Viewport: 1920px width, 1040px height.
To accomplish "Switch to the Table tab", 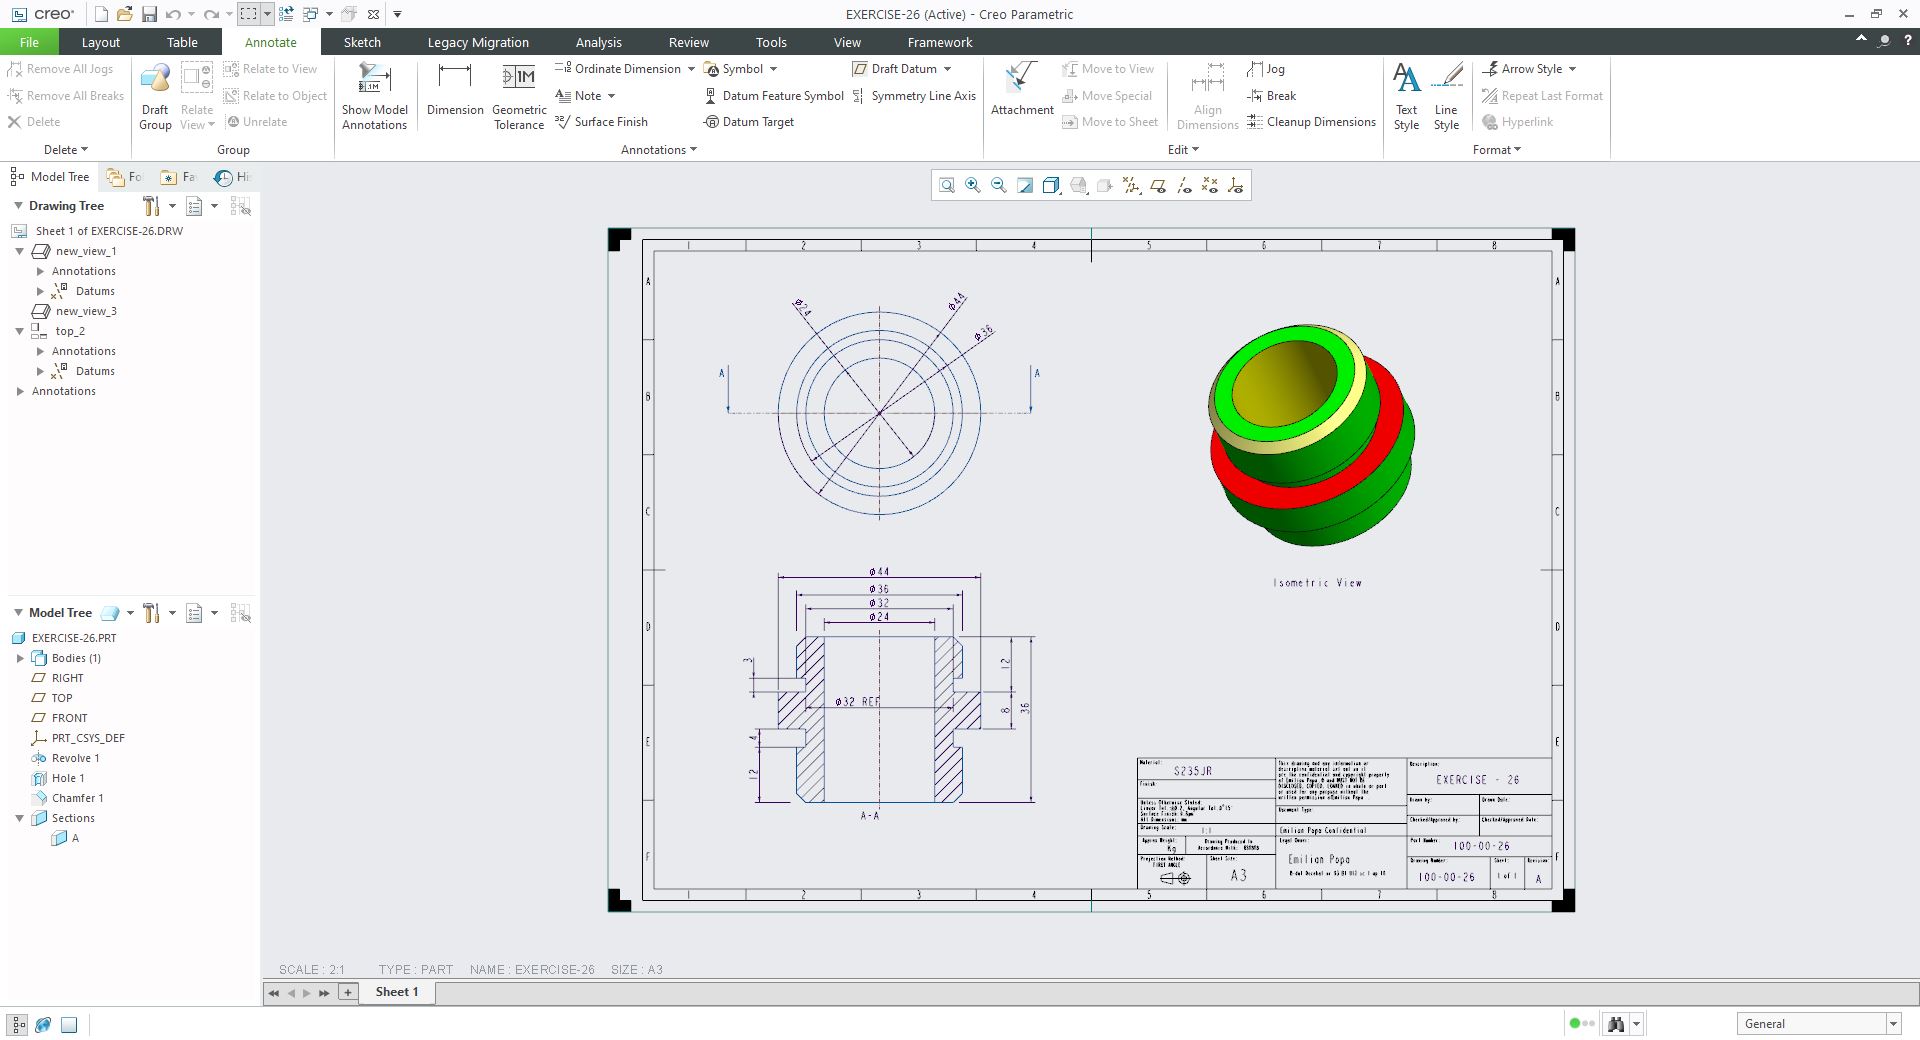I will pyautogui.click(x=182, y=42).
